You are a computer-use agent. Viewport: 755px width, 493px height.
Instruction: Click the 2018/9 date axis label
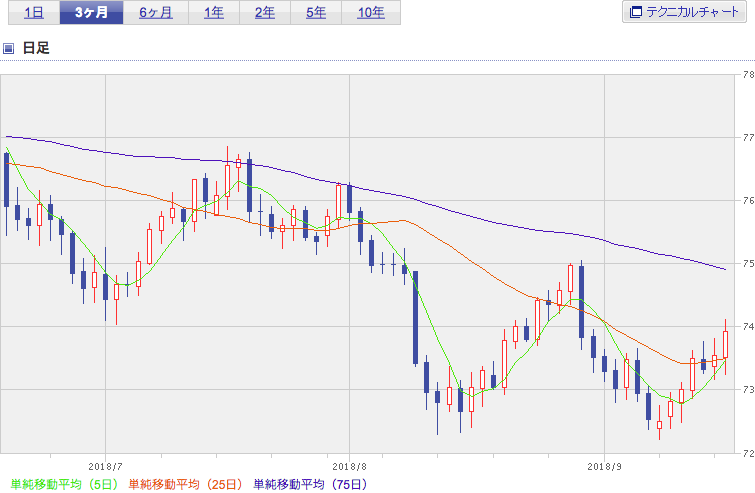604,467
